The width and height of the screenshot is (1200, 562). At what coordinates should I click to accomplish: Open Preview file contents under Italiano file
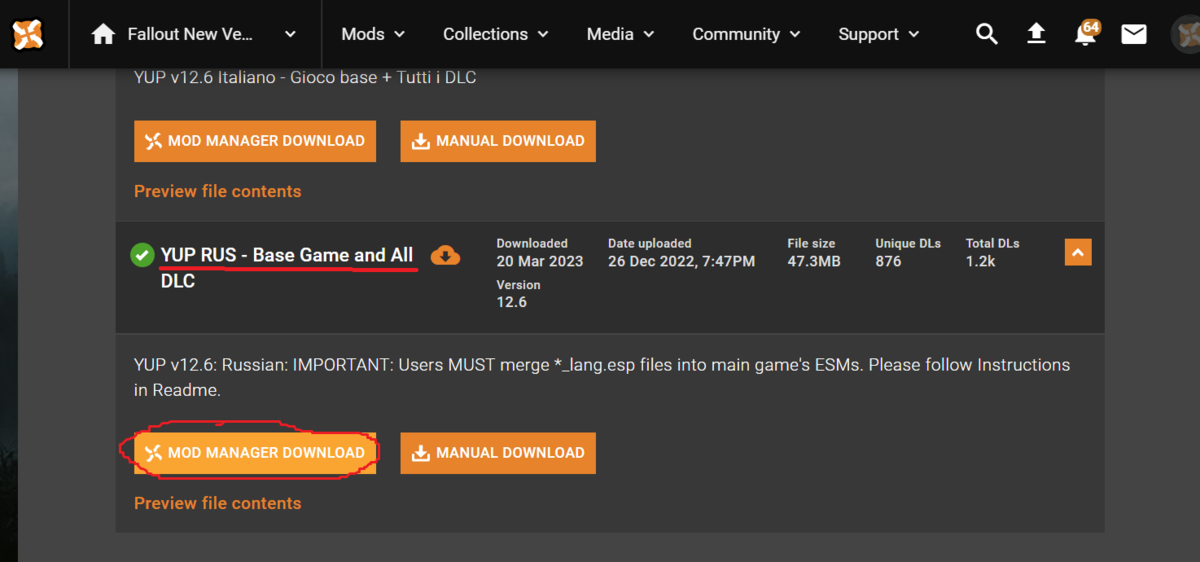[x=217, y=191]
